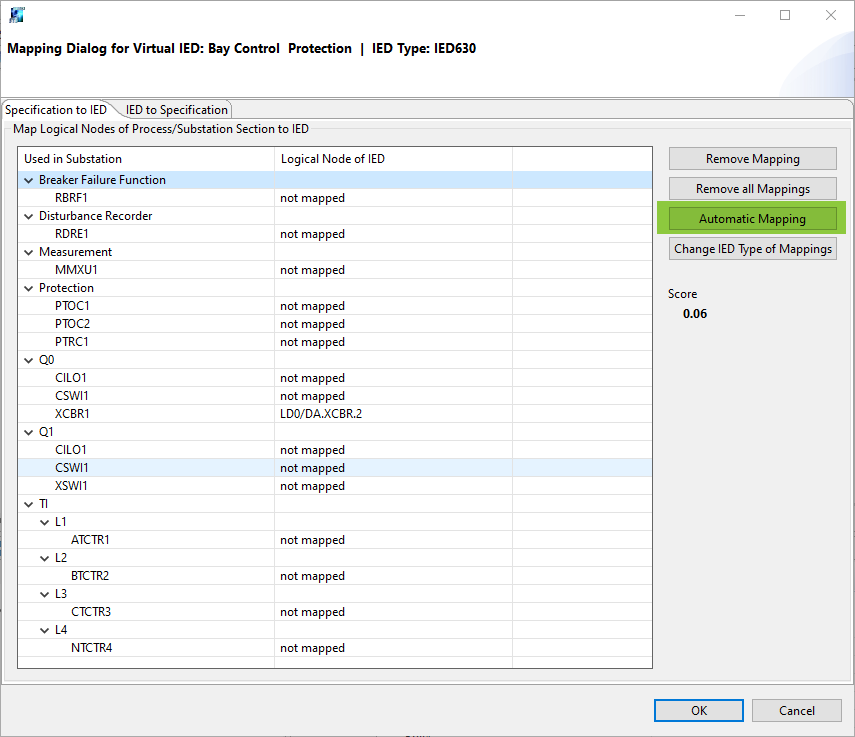
Task: Switch to IED to Specification tab
Action: (177, 110)
